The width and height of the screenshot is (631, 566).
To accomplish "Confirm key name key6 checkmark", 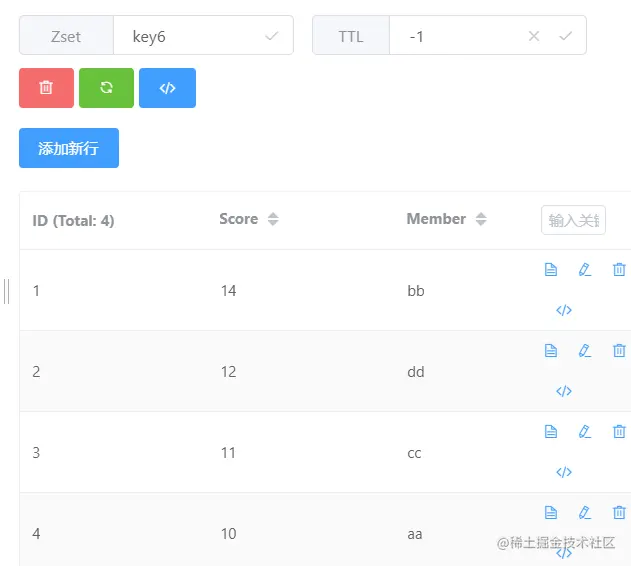I will point(272,36).
